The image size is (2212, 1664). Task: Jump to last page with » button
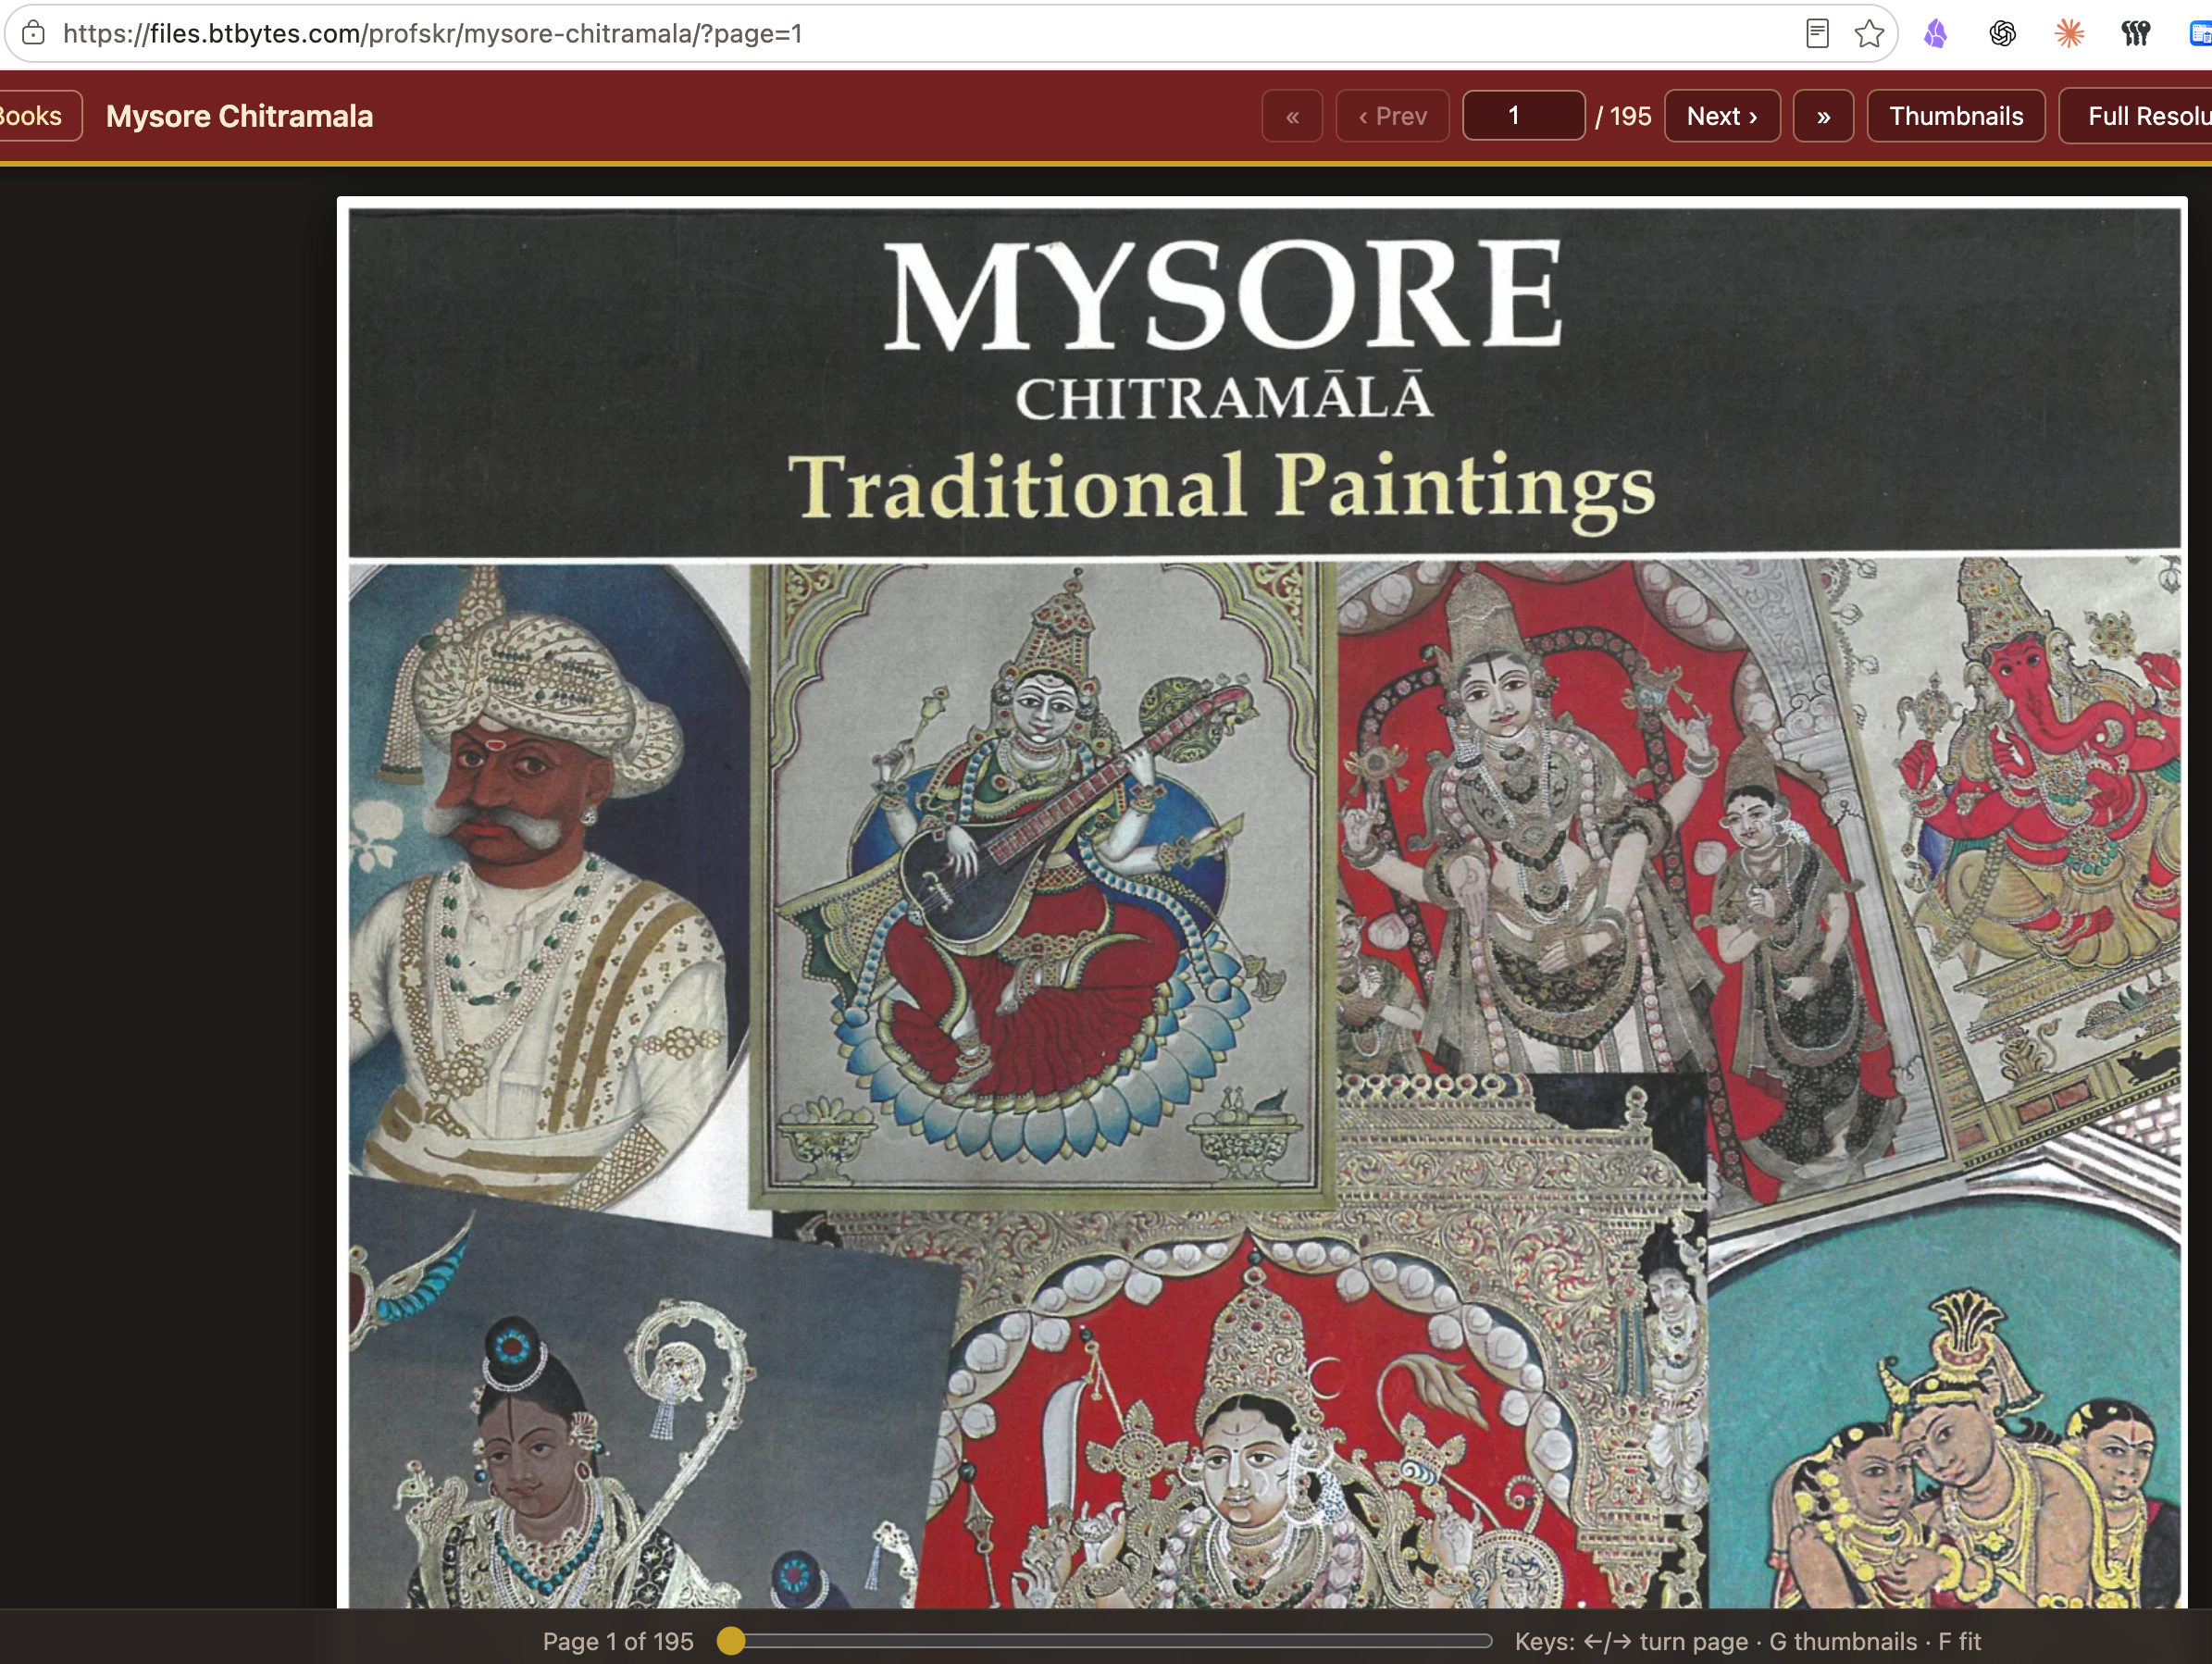tap(1823, 116)
